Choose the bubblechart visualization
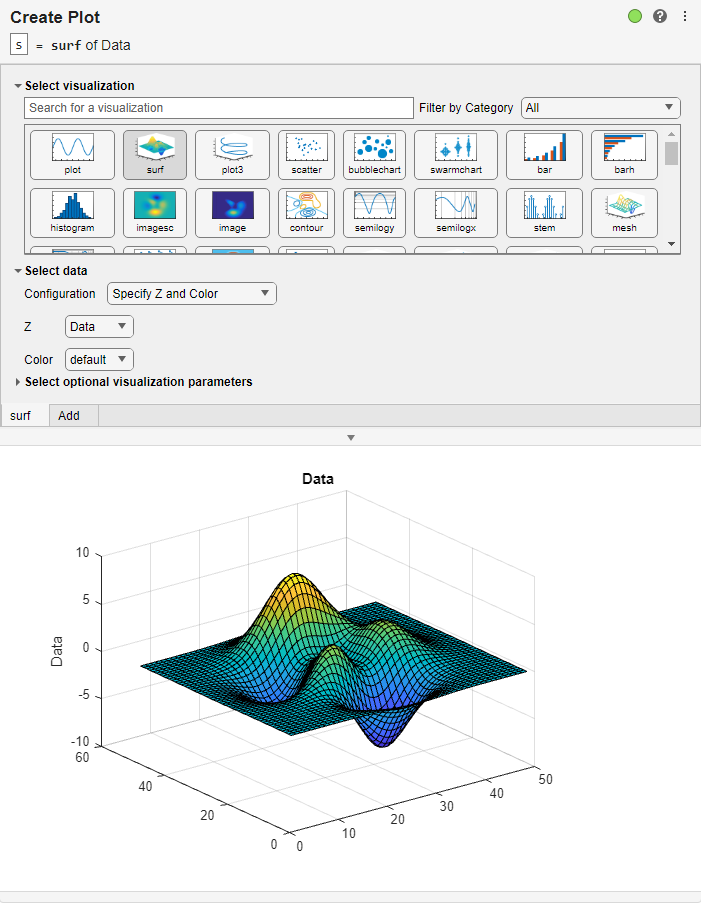701x904 pixels. point(374,155)
